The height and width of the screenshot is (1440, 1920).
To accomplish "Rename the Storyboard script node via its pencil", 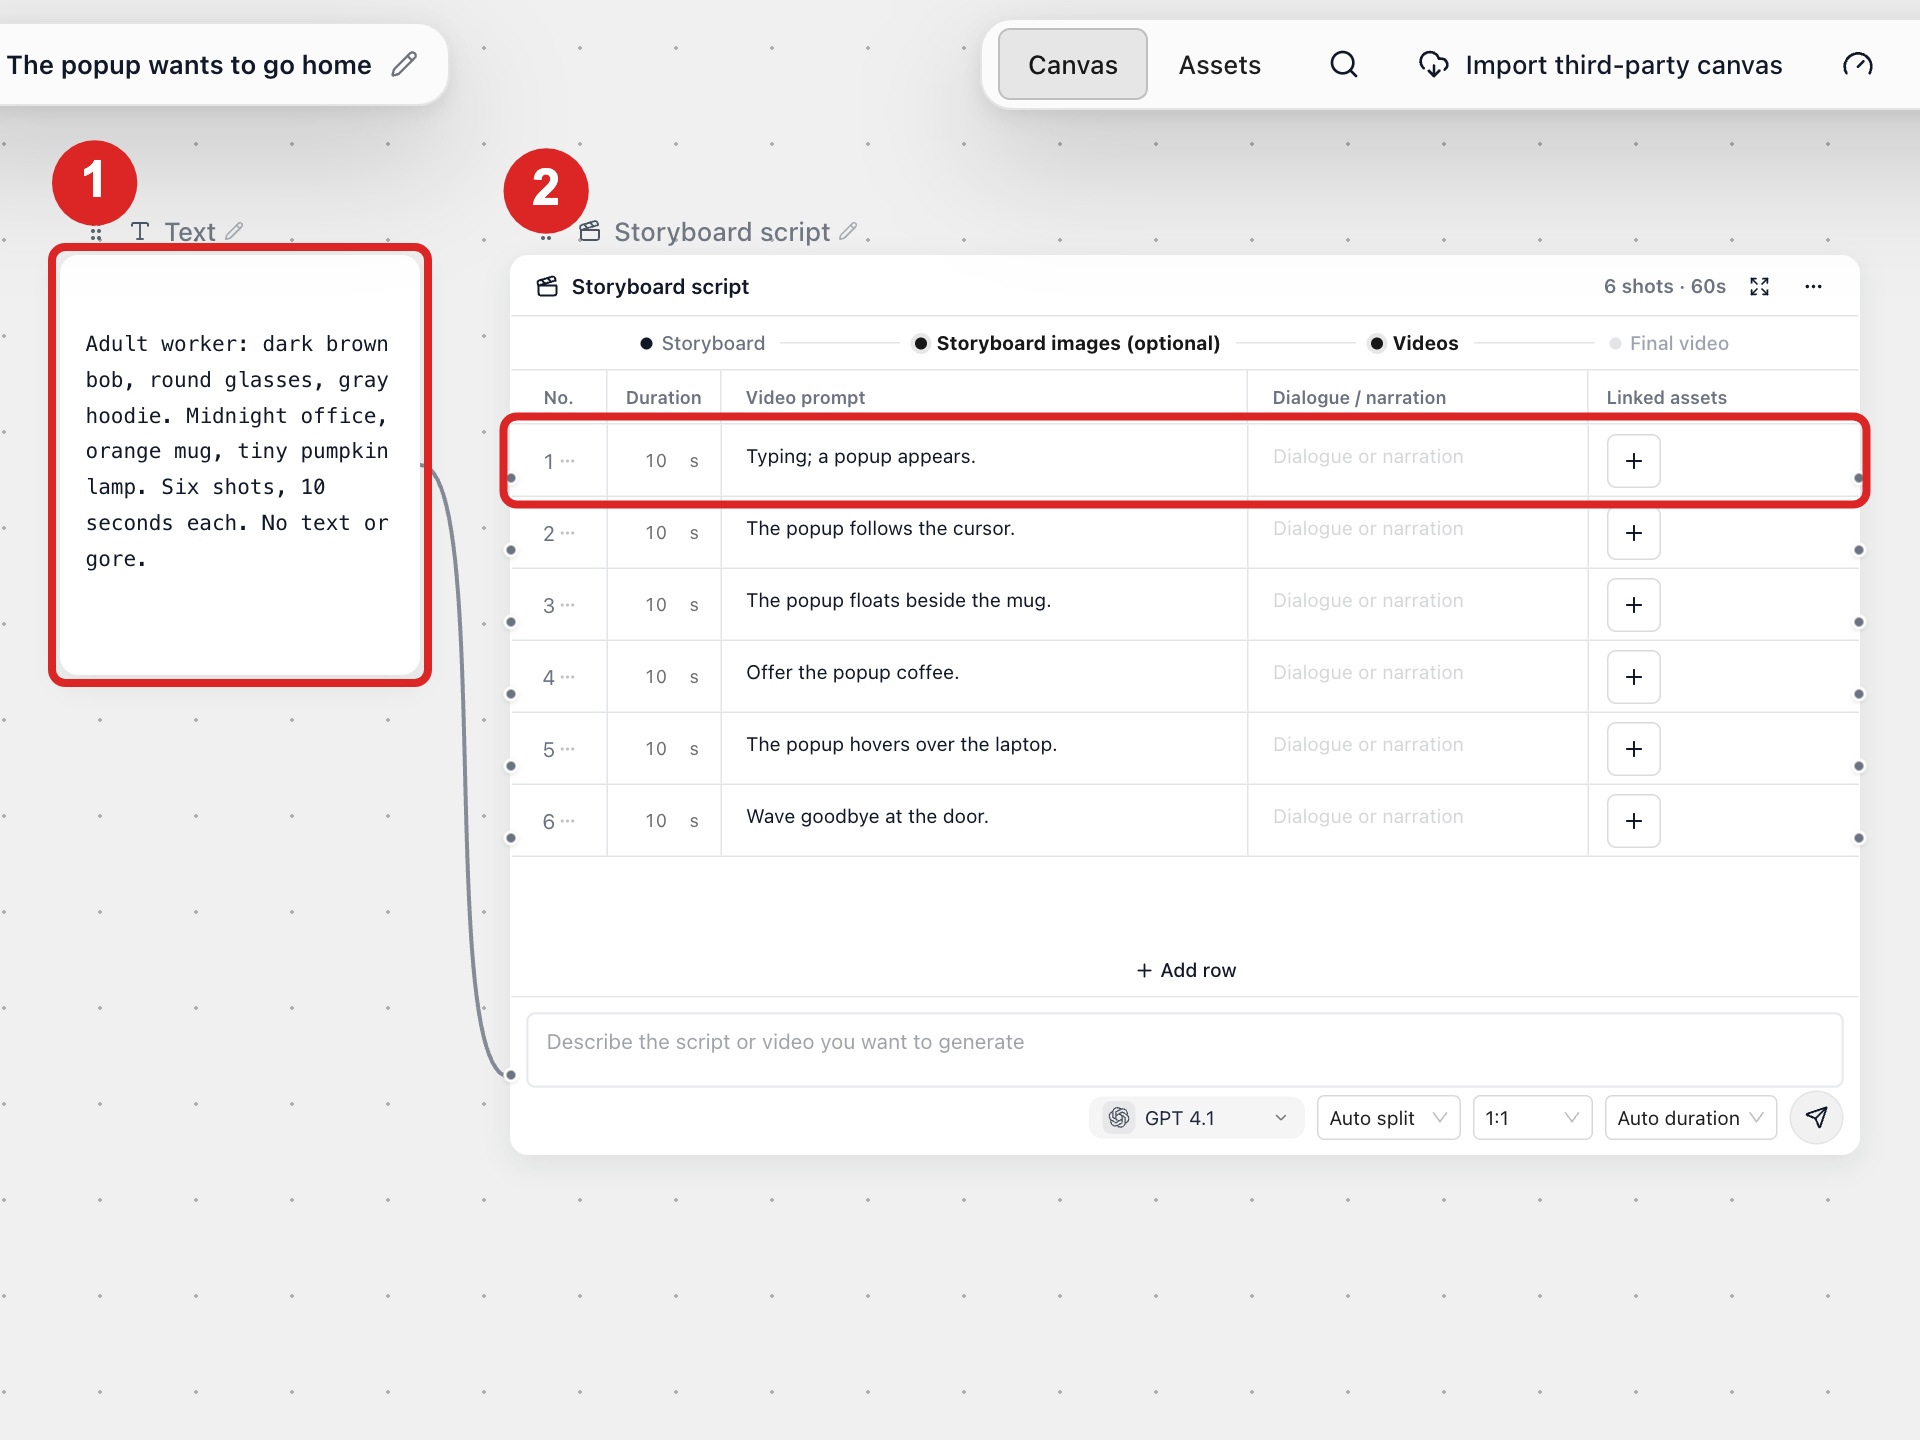I will (x=848, y=231).
